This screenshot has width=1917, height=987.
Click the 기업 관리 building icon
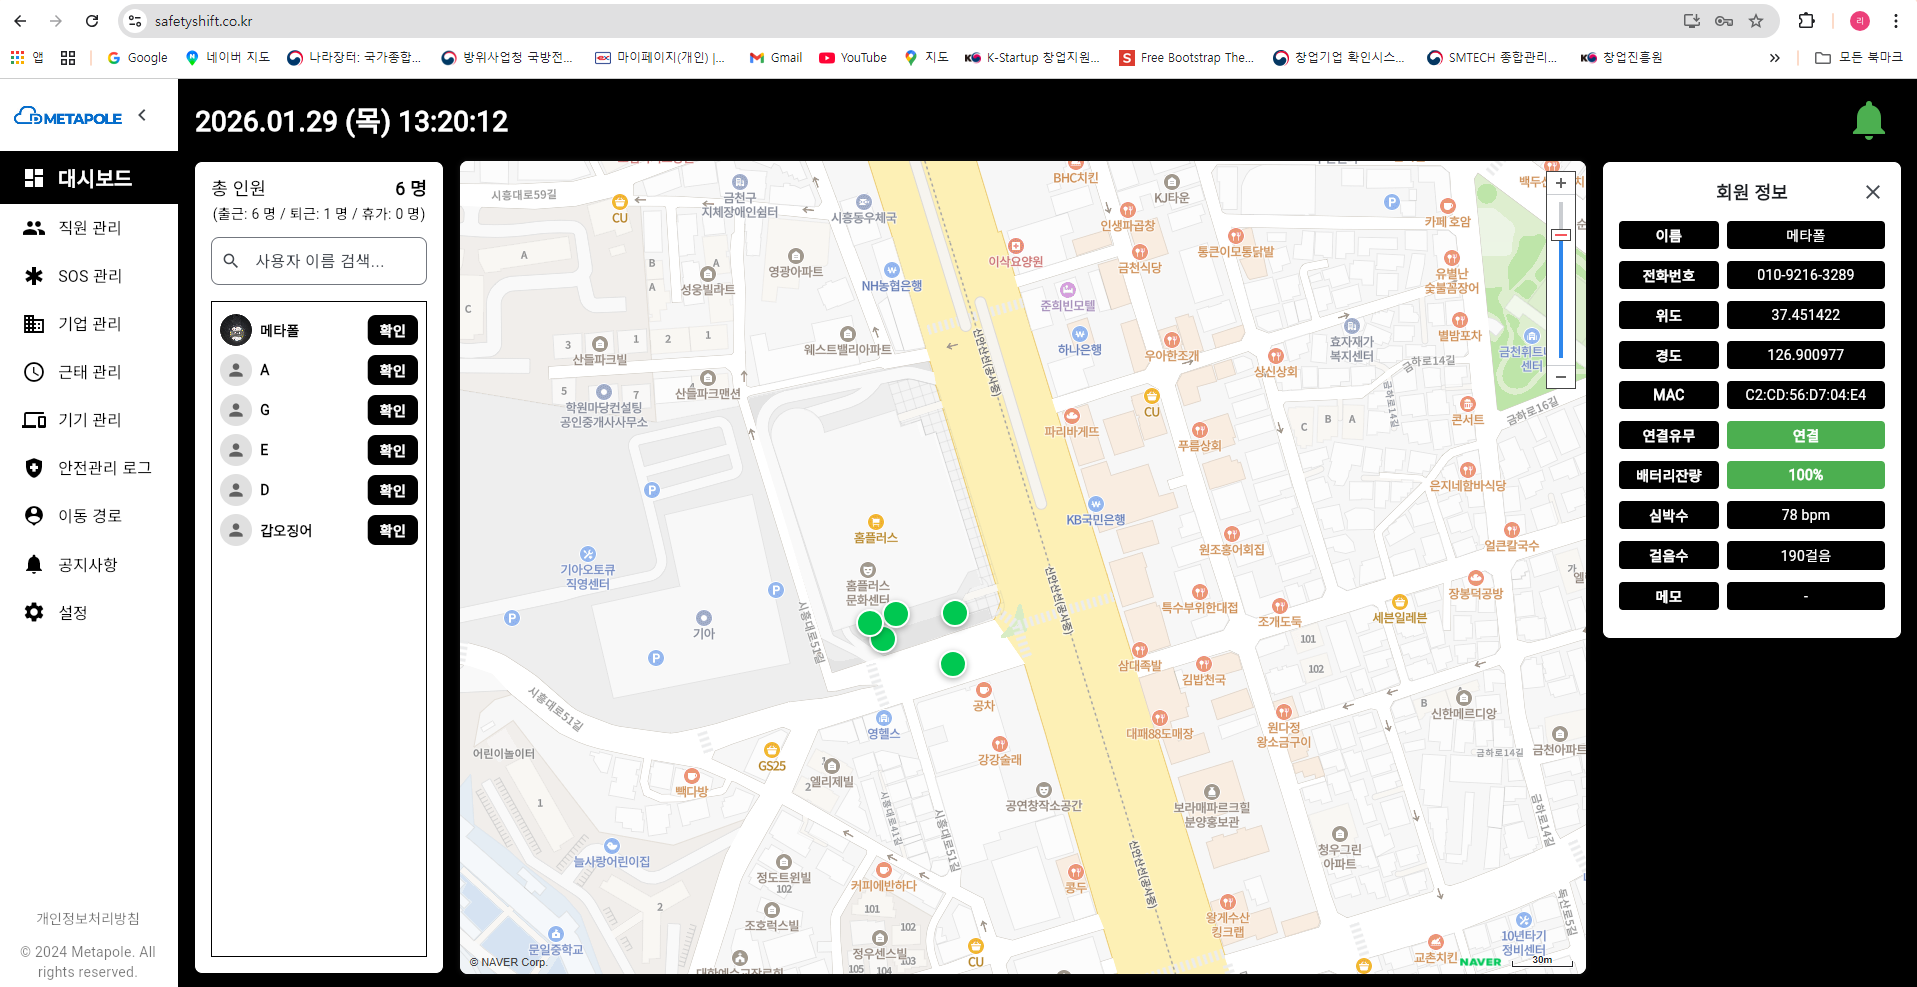point(34,324)
